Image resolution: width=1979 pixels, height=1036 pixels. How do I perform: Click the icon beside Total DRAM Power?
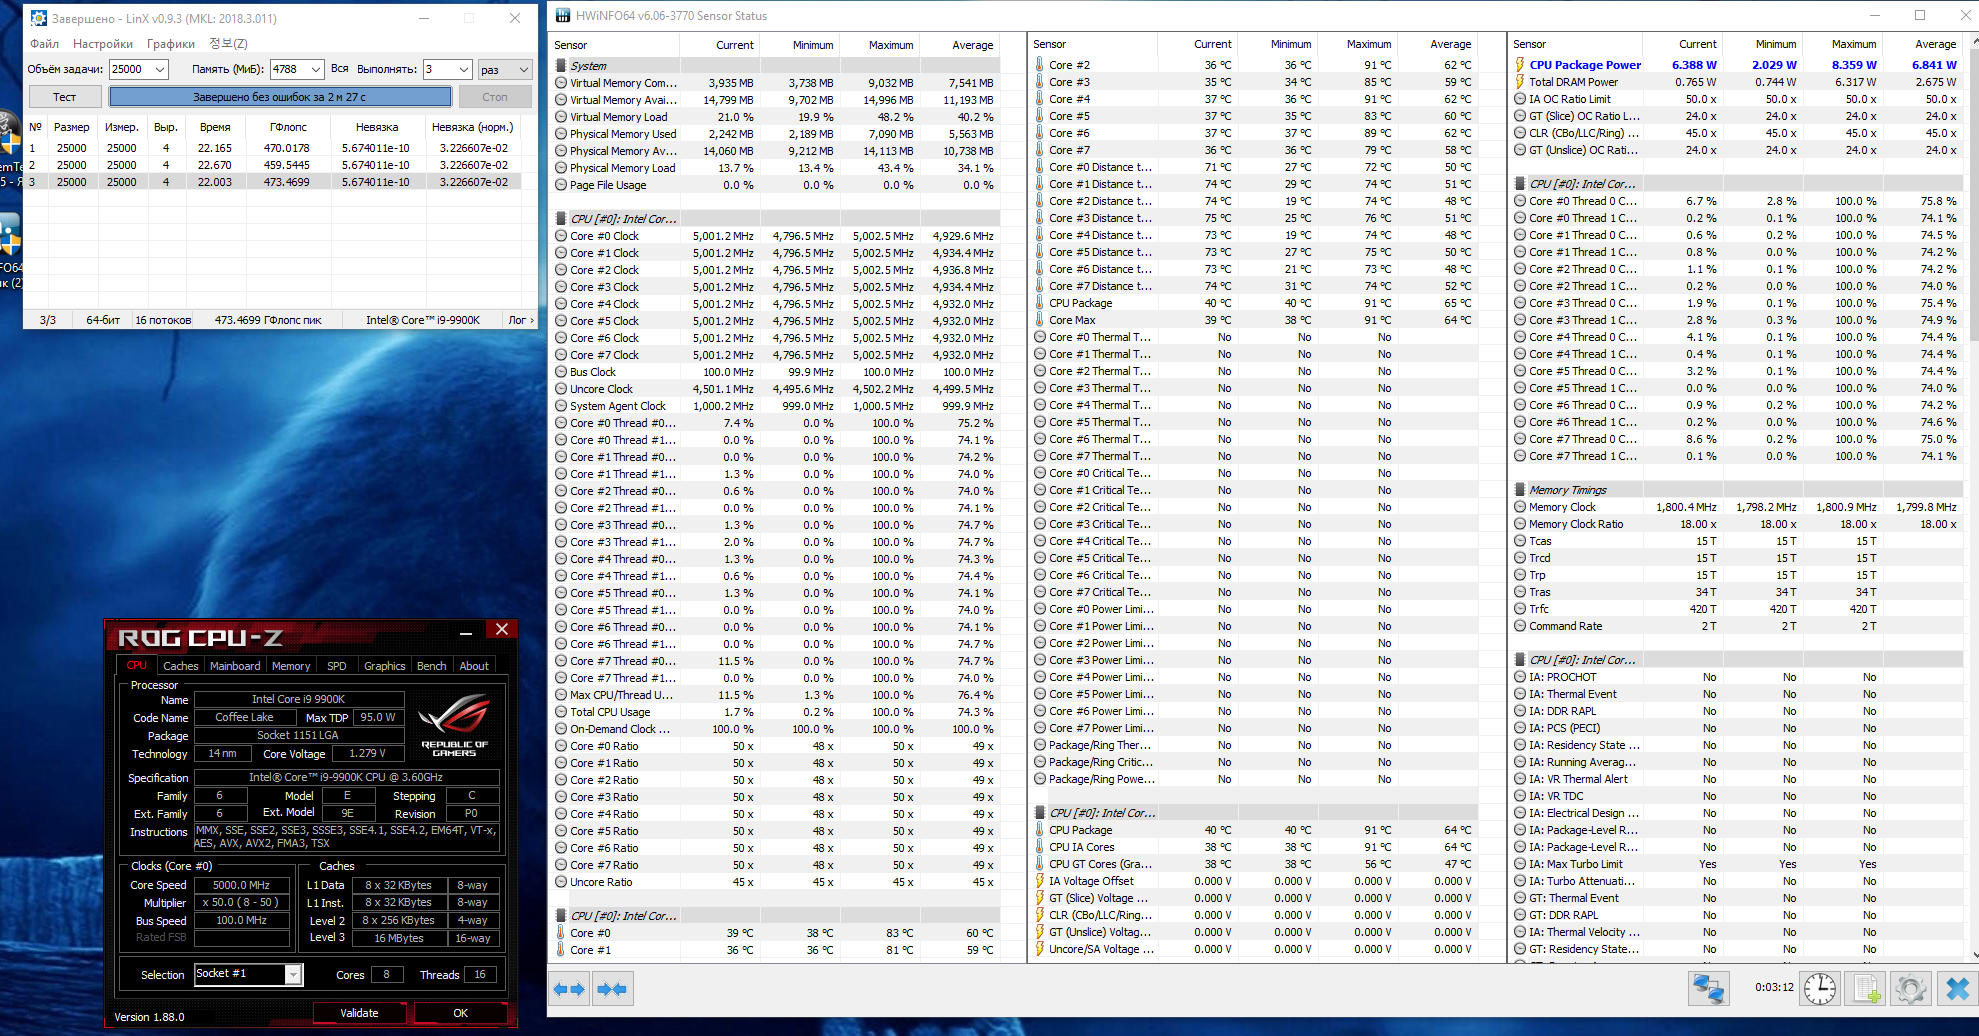click(x=1520, y=82)
